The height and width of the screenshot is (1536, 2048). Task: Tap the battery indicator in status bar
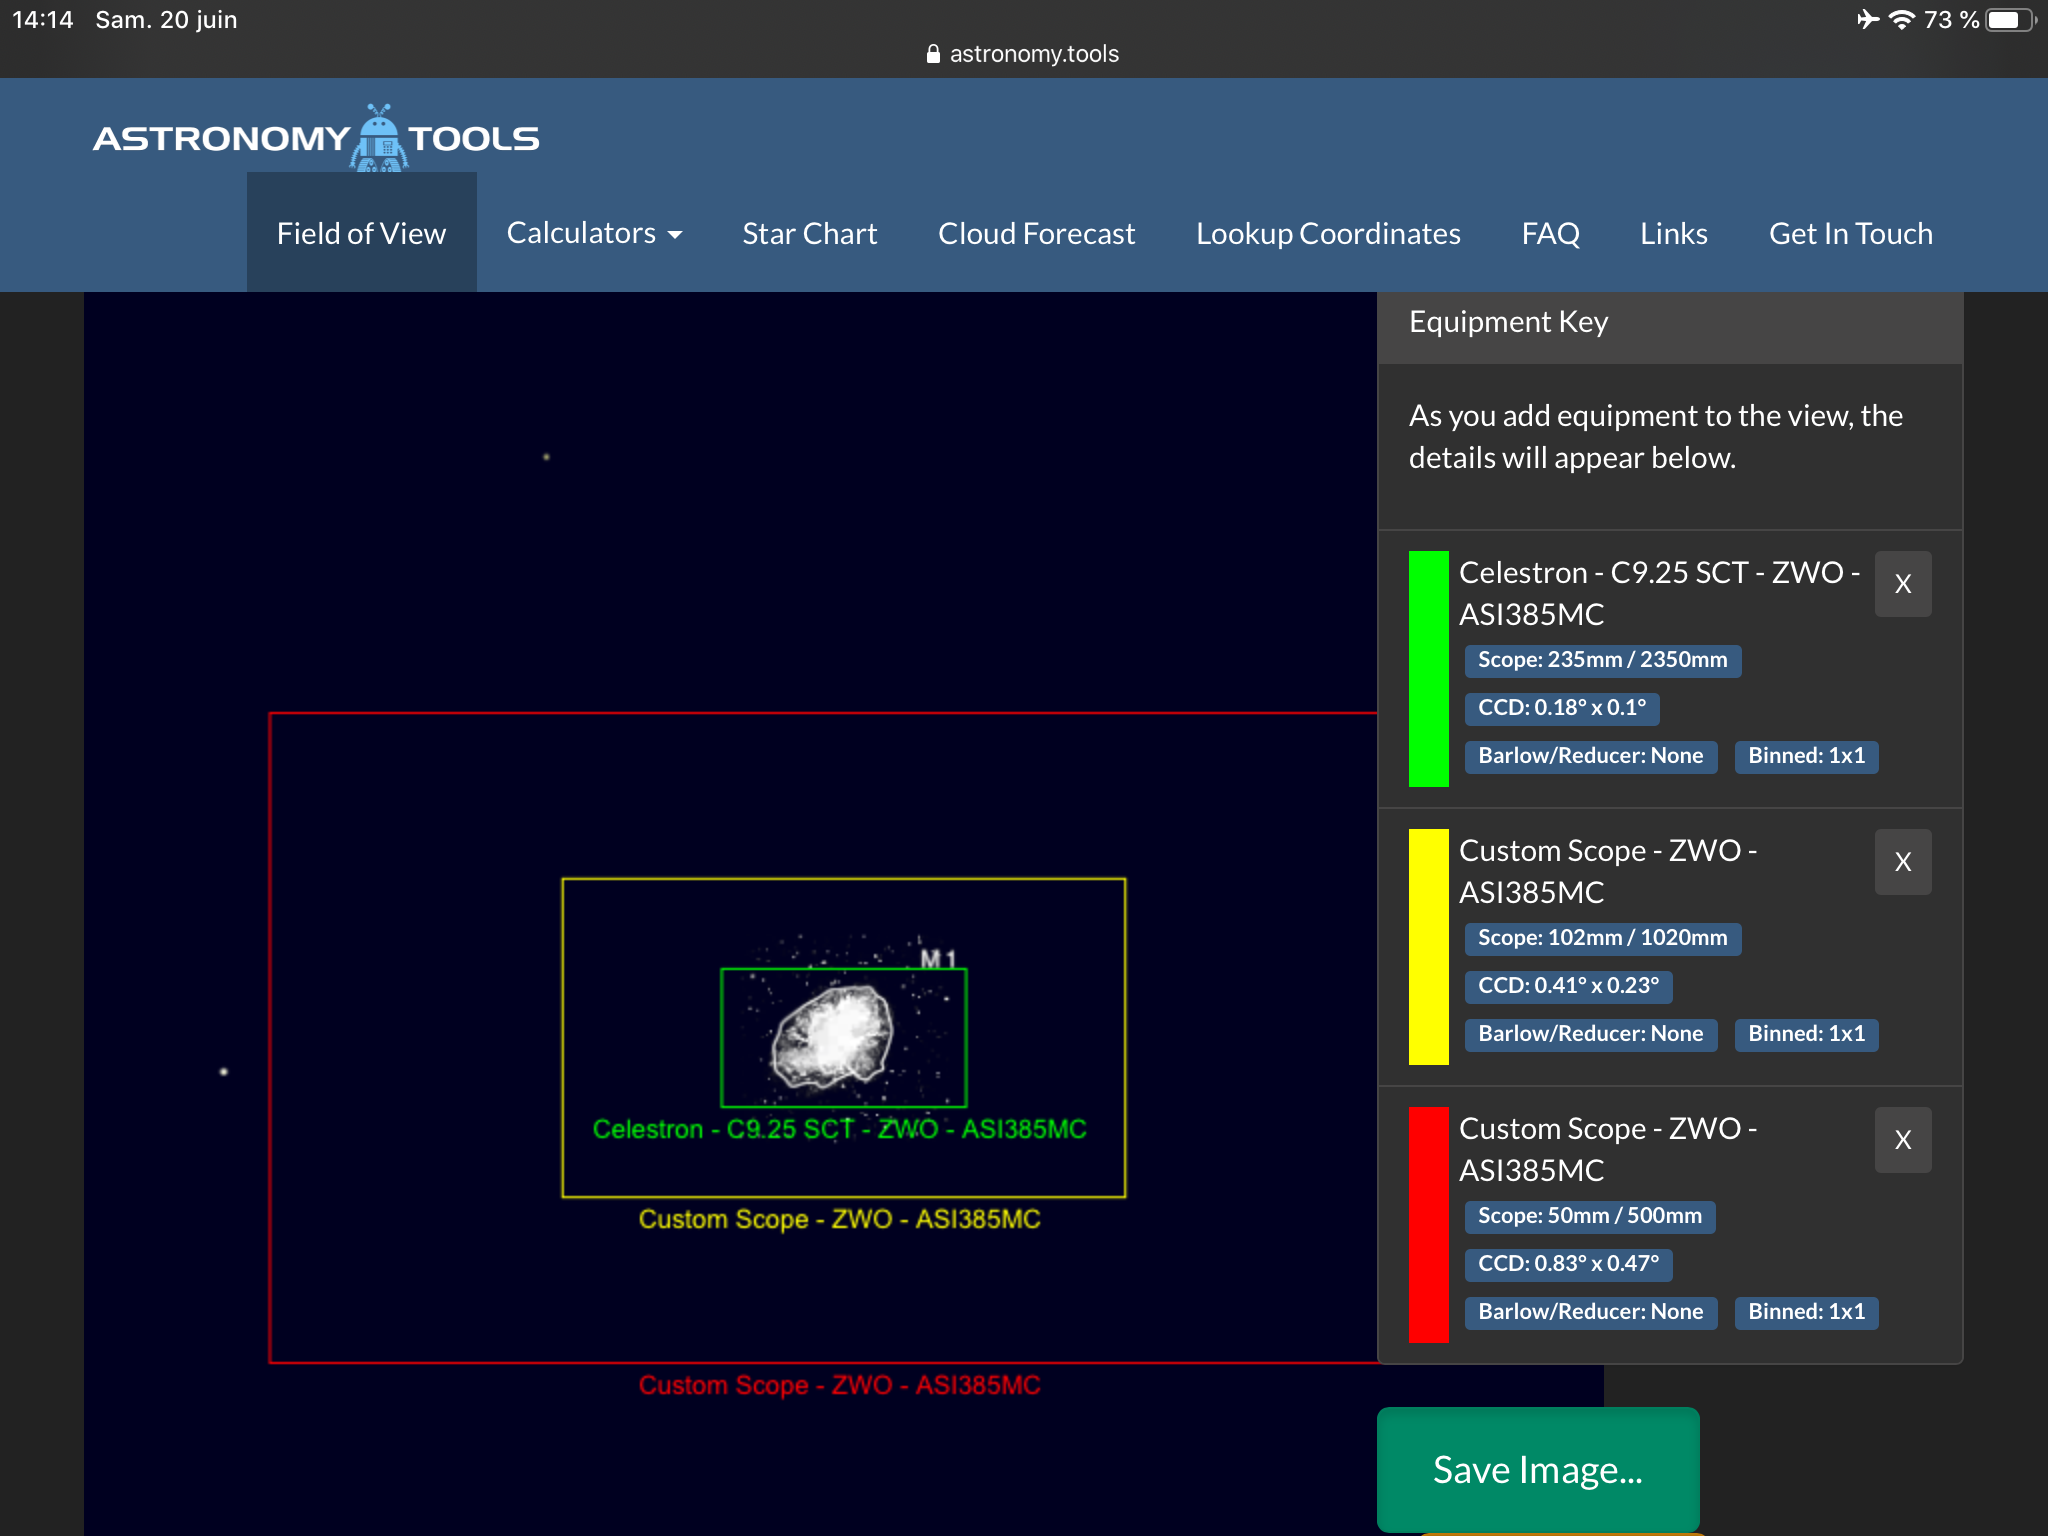2010,20
